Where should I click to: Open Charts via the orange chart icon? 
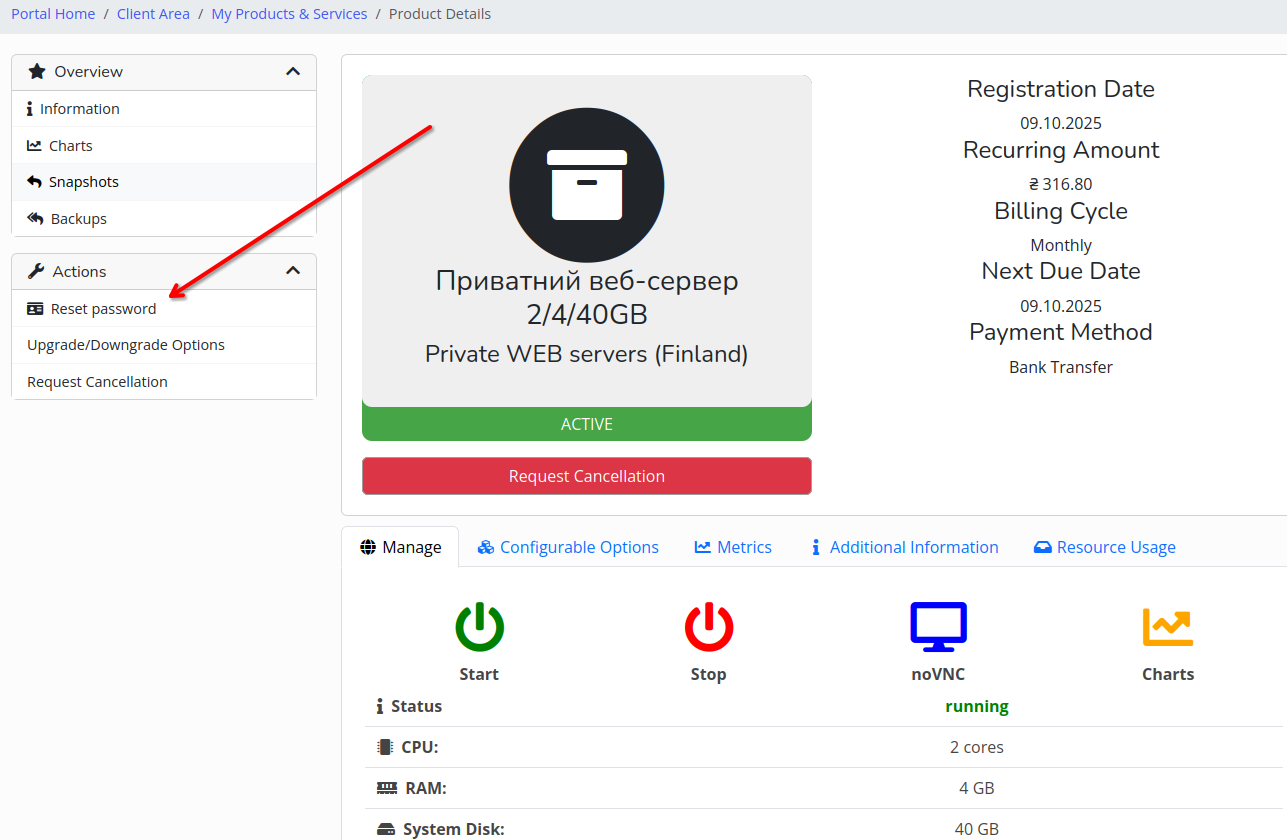[1167, 627]
